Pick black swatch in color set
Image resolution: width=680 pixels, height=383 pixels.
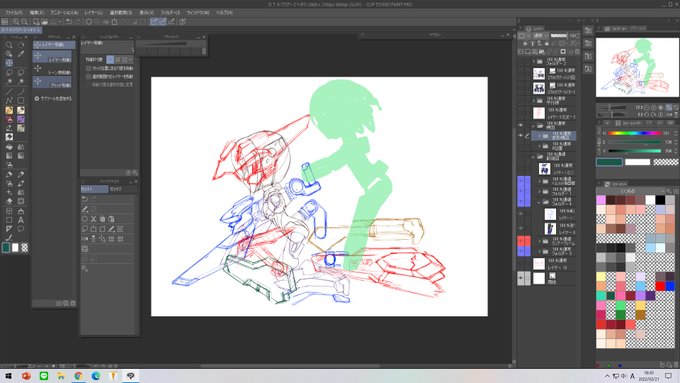tap(660, 200)
